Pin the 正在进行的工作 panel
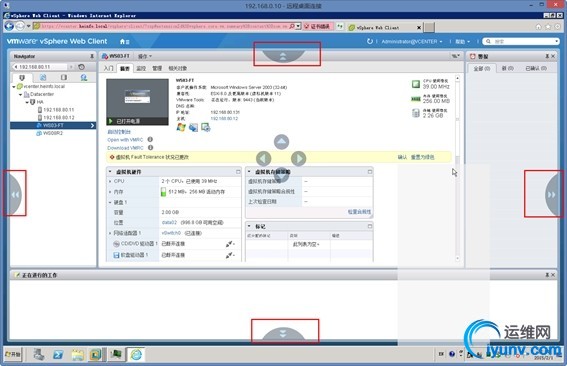This screenshot has width=567, height=366. (547, 275)
